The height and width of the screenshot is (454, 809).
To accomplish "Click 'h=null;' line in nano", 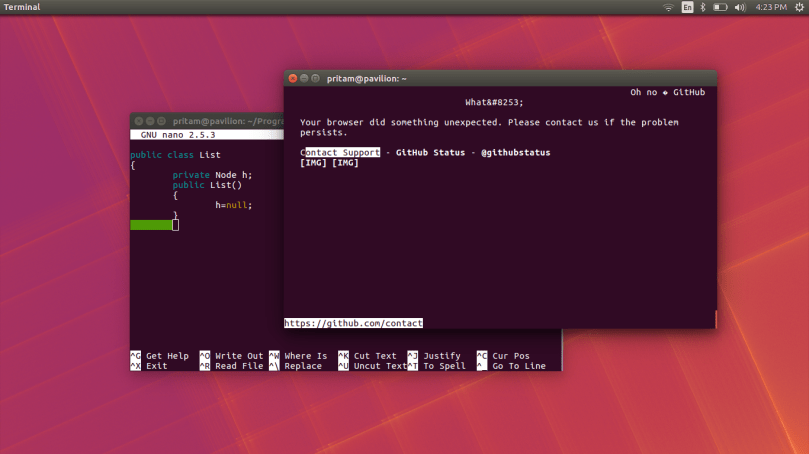I will click(234, 205).
